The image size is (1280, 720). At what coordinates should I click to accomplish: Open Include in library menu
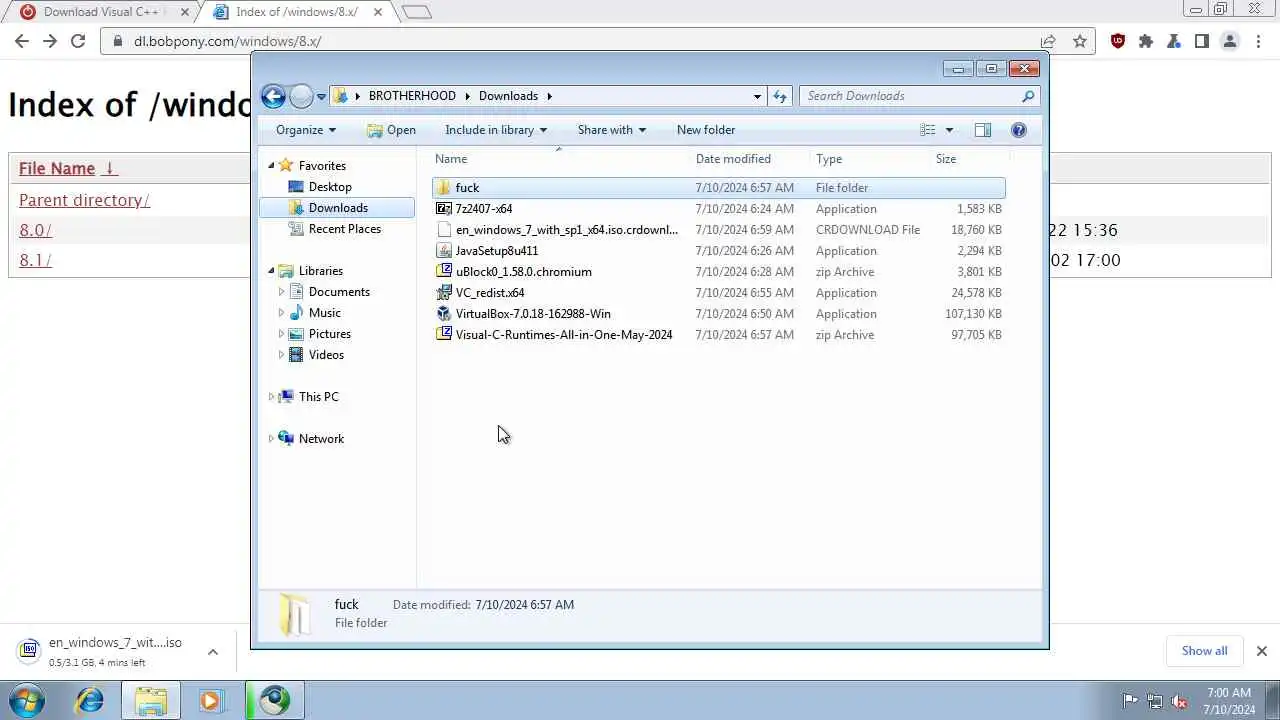[496, 130]
